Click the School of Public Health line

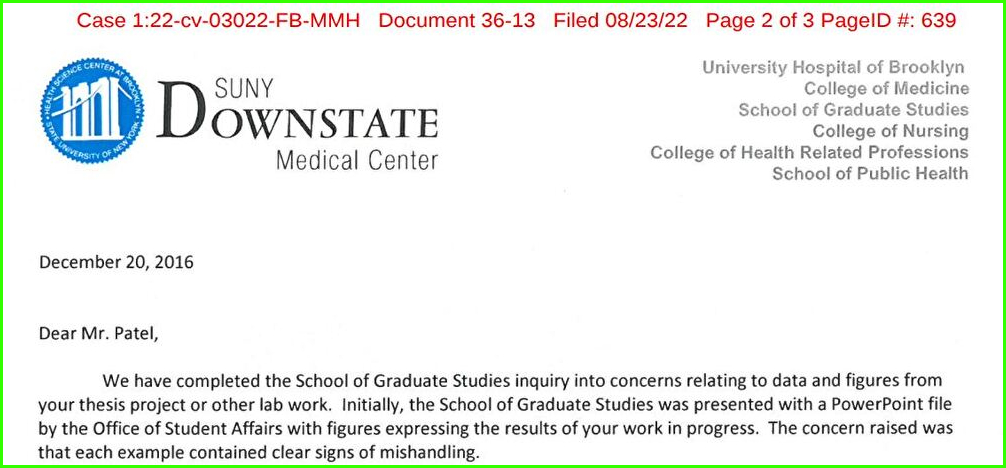pyautogui.click(x=870, y=173)
